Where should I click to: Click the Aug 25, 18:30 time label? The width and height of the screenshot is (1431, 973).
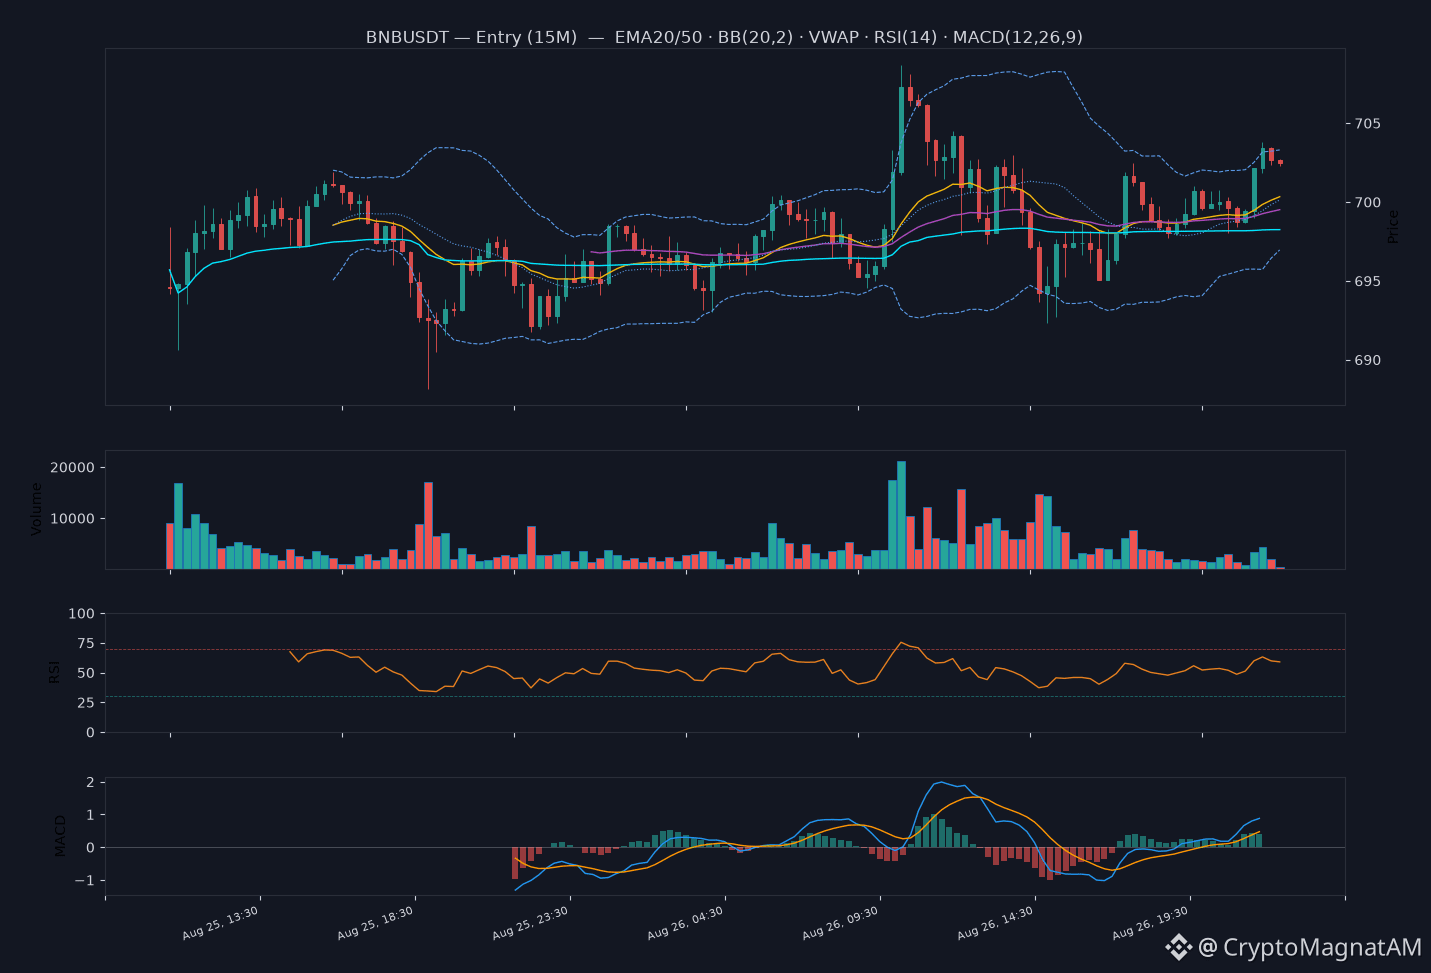pos(376,923)
